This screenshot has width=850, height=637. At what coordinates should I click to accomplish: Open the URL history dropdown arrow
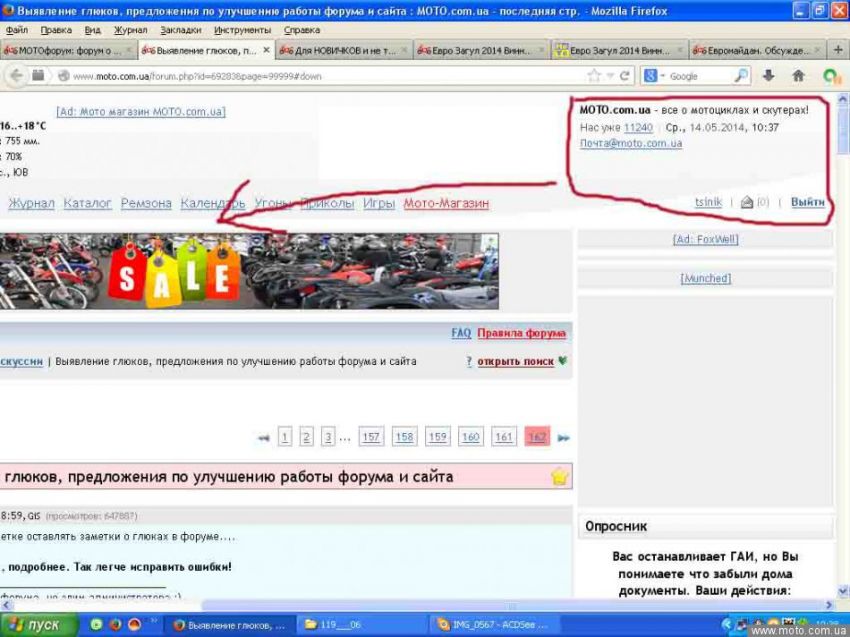(610, 76)
